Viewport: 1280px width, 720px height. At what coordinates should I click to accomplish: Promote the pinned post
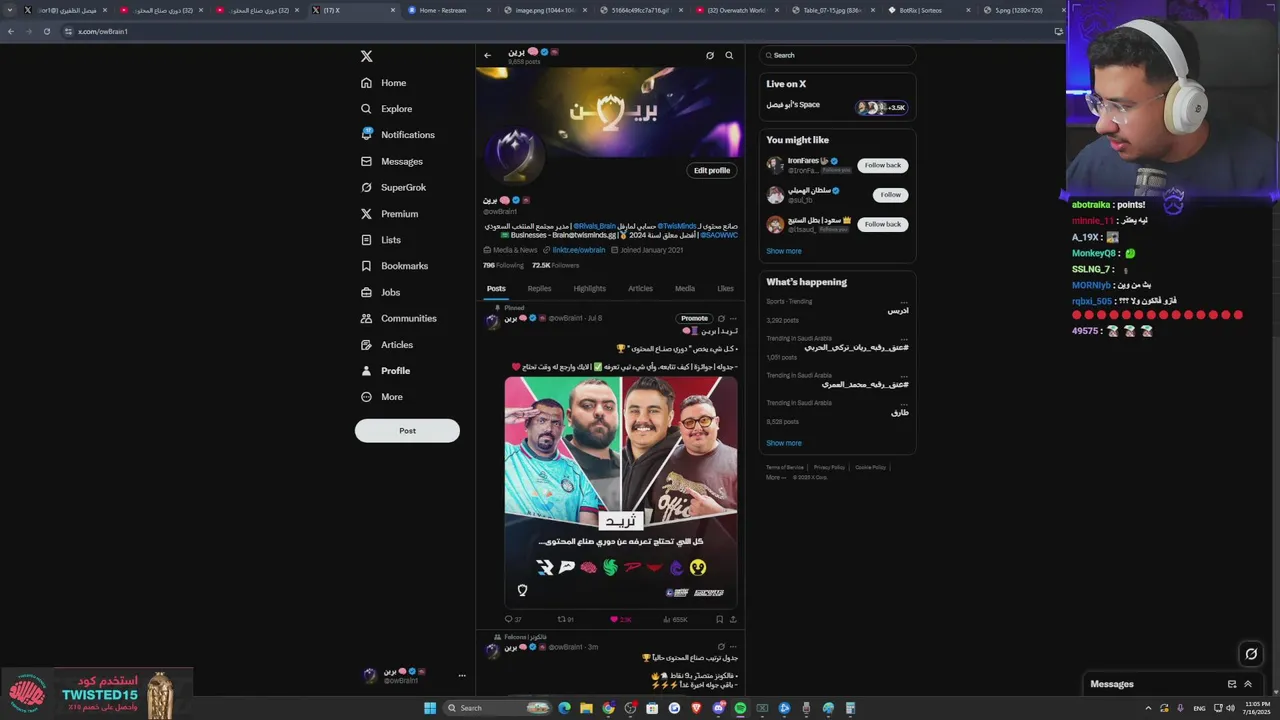point(694,319)
